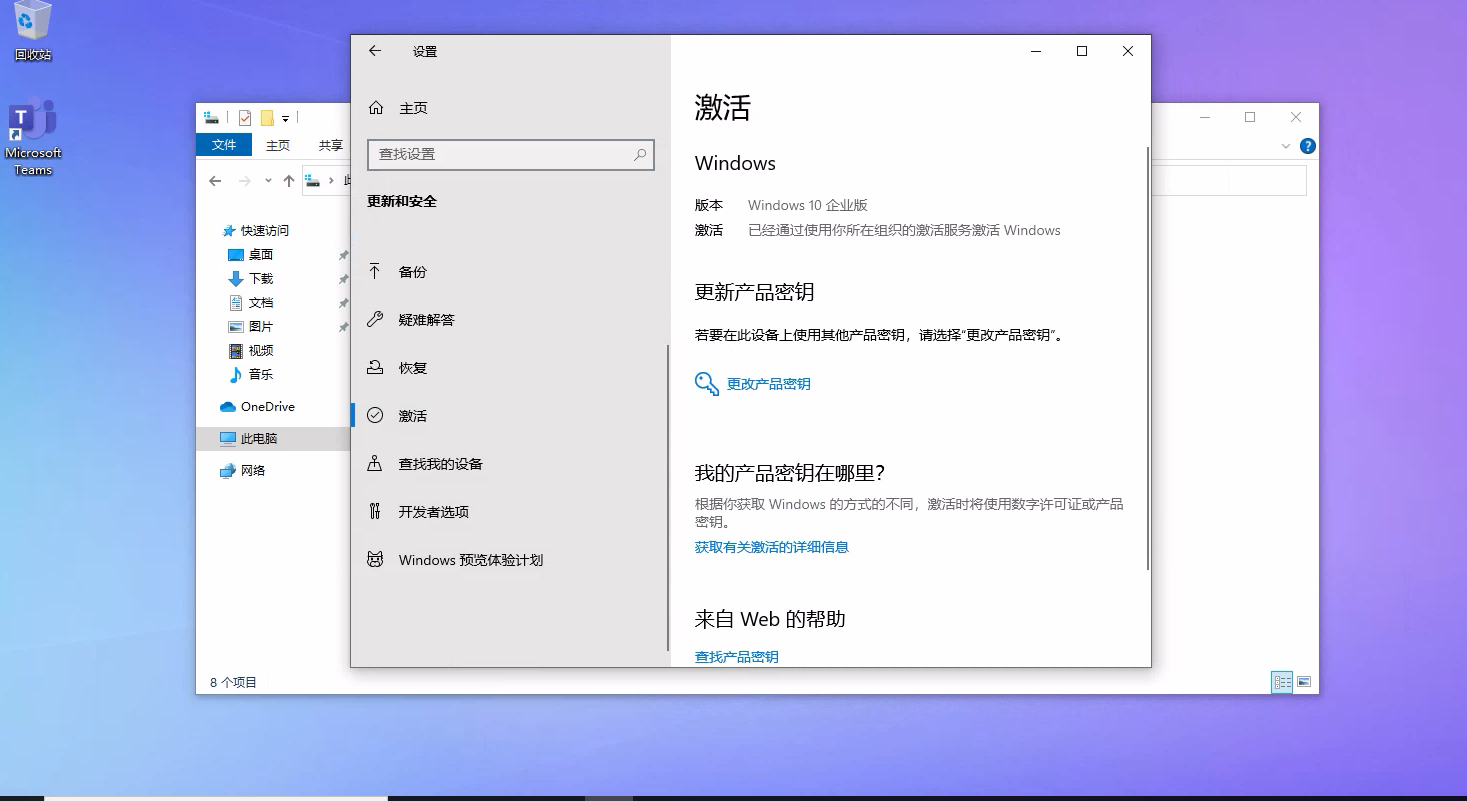The width and height of the screenshot is (1467, 801).
Task: Click the properties checkmark icon in Explorer title bar
Action: (x=245, y=118)
